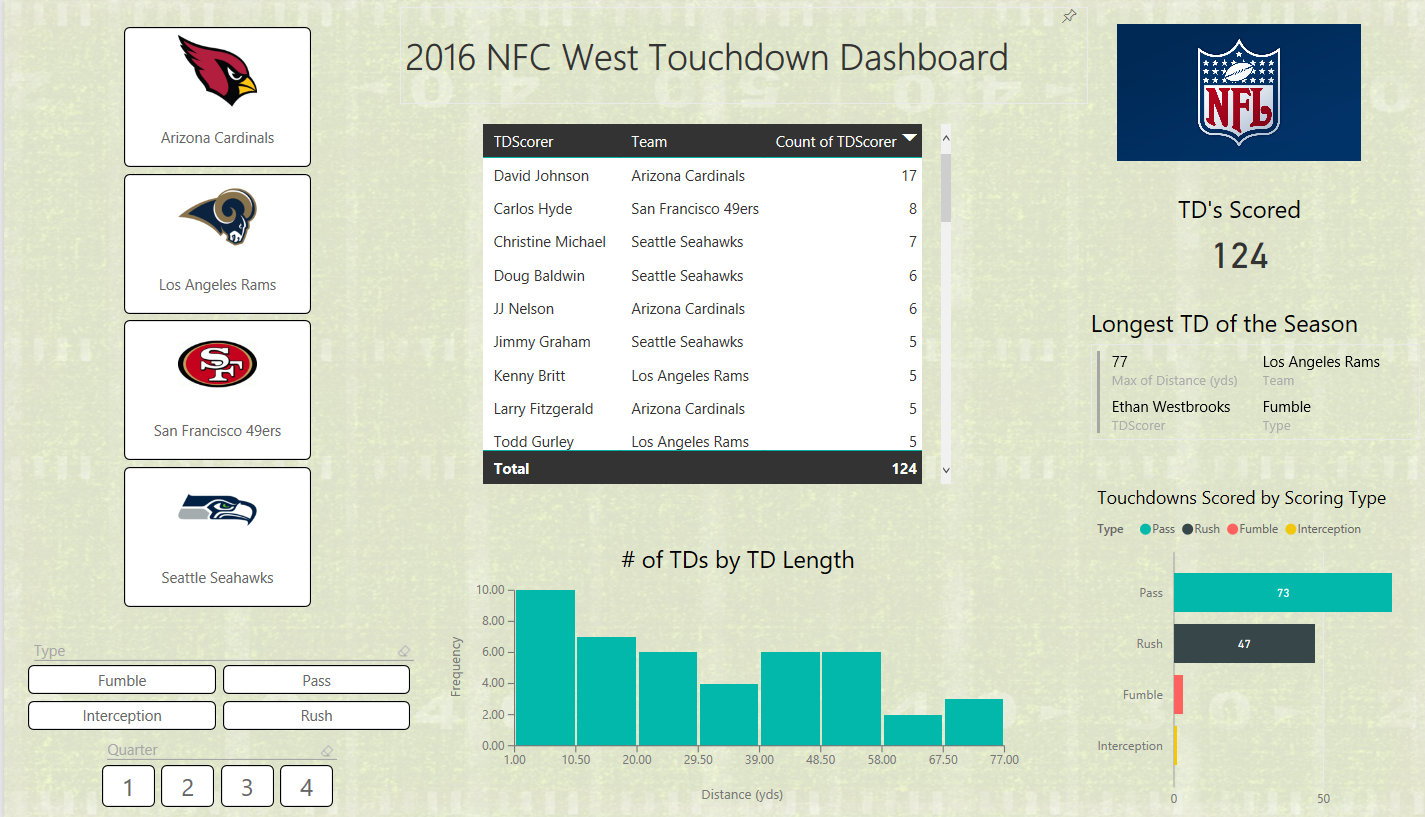Select the thin yellow Interception bar
Image resolution: width=1425 pixels, height=817 pixels.
(x=1175, y=746)
